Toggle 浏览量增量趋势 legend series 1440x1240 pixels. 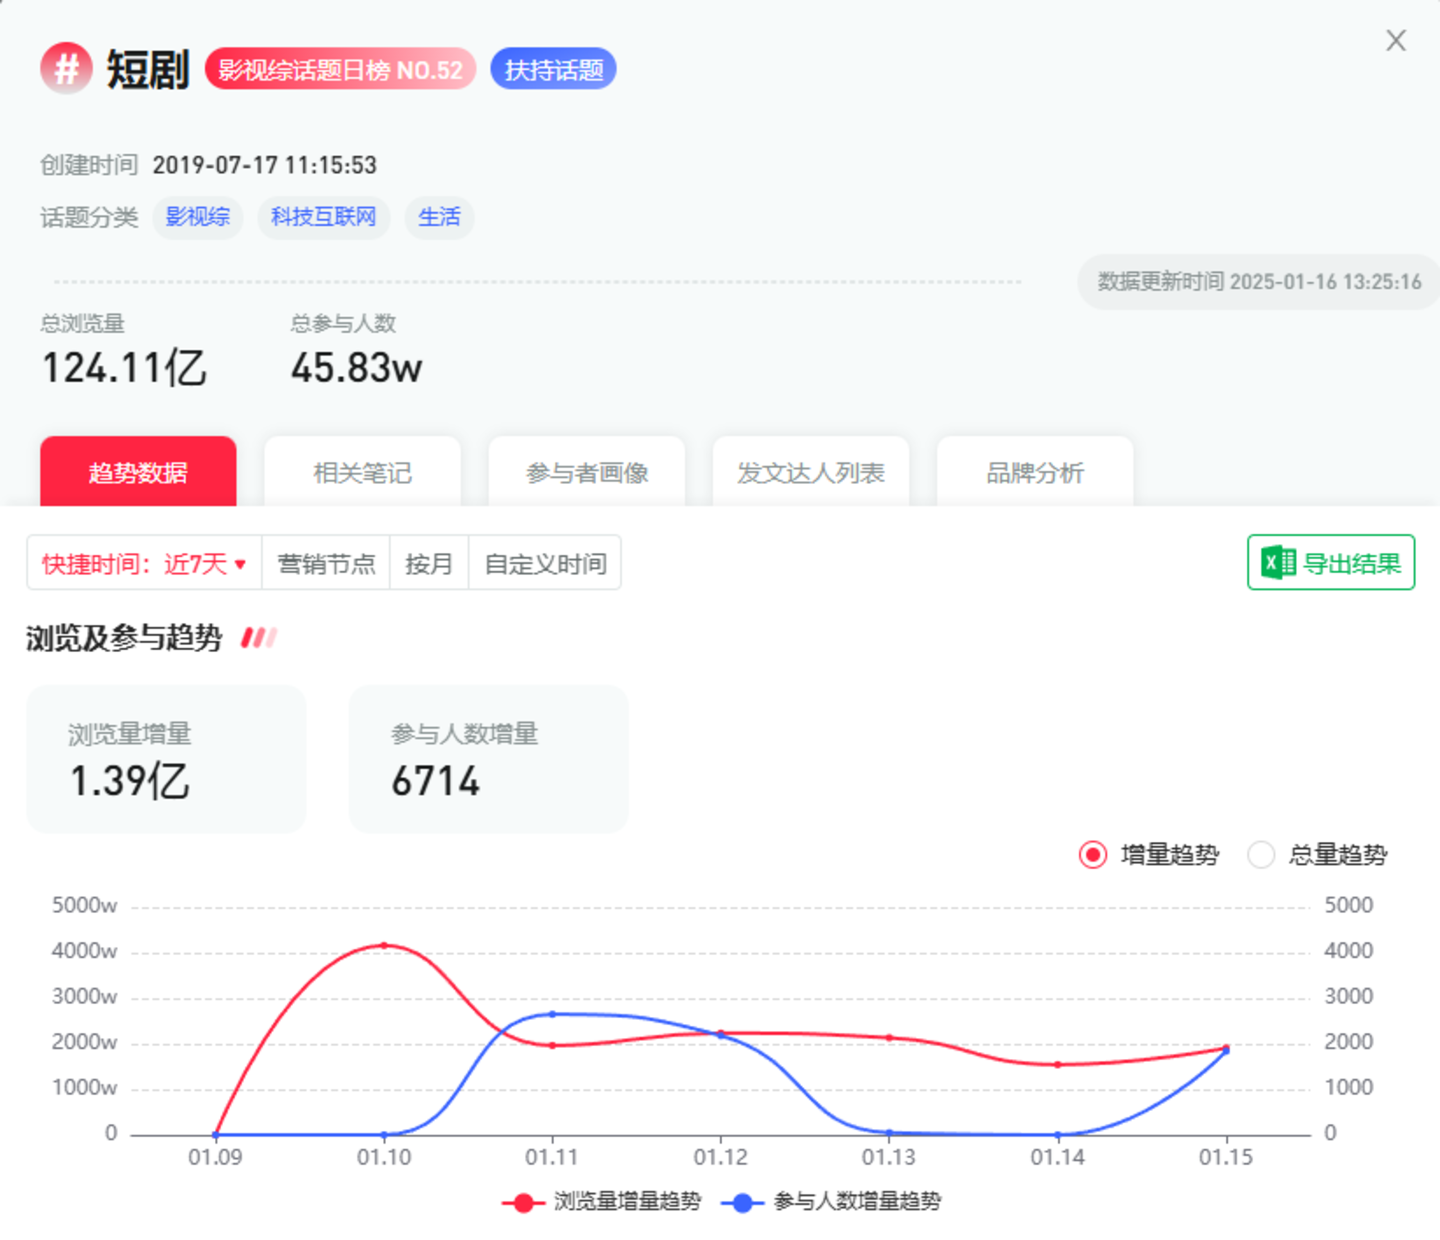(602, 1201)
